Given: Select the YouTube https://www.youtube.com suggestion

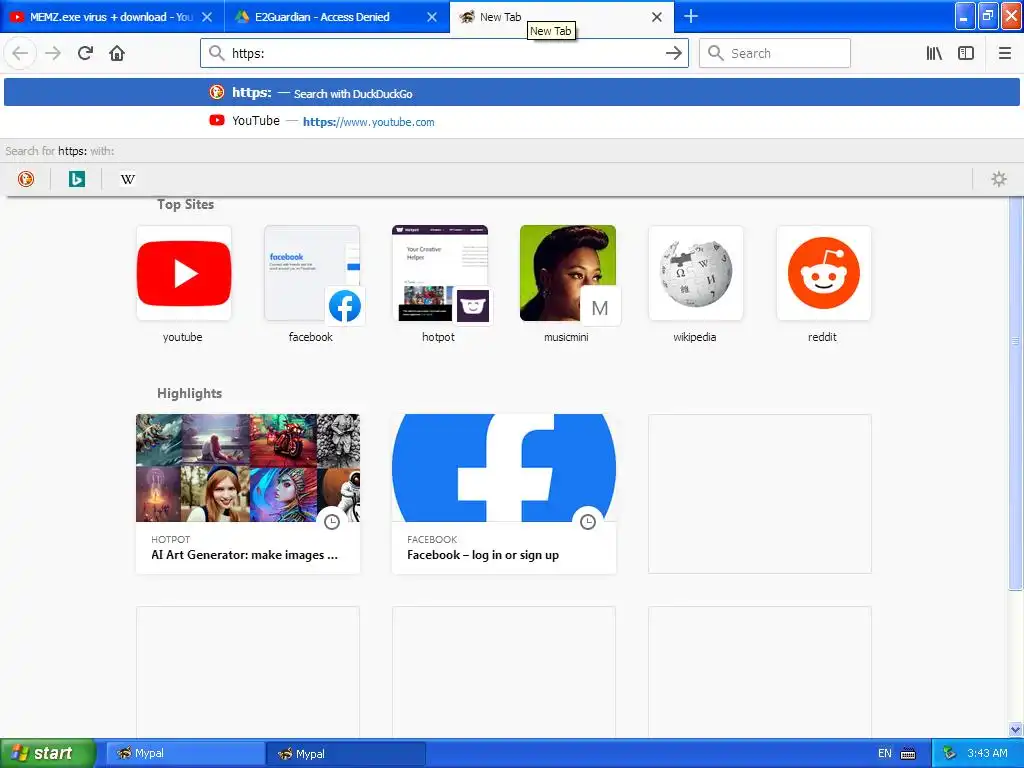Looking at the screenshot, I should click(x=511, y=121).
